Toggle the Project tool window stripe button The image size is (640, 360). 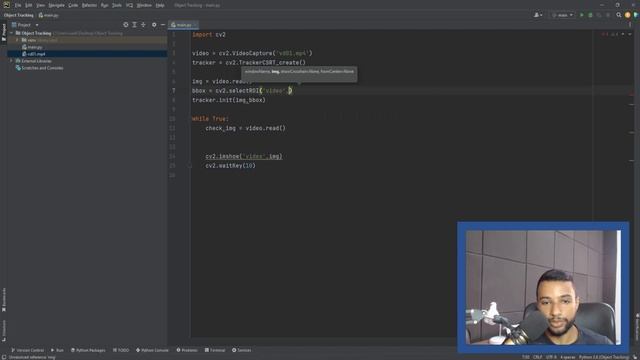pos(4,32)
